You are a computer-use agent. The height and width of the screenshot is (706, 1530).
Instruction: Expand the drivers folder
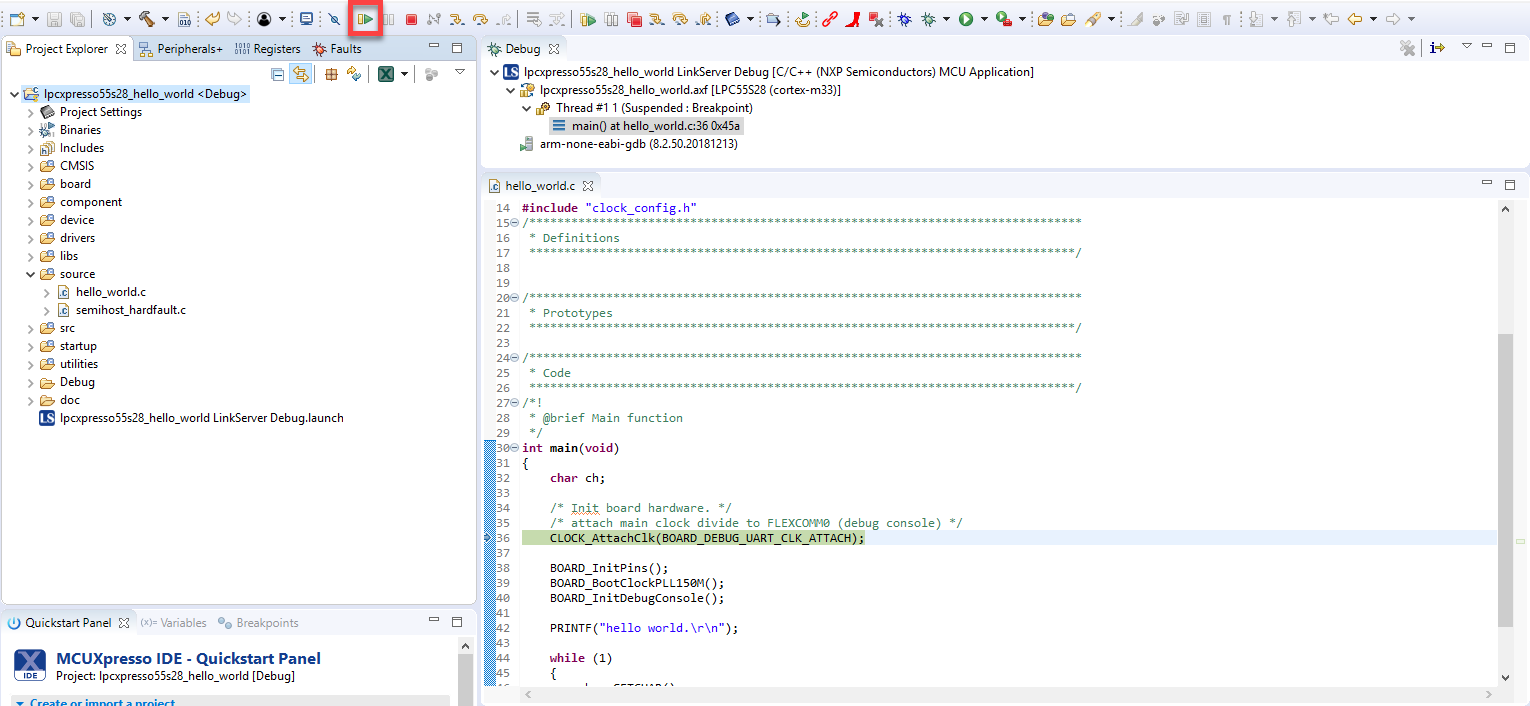[31, 238]
